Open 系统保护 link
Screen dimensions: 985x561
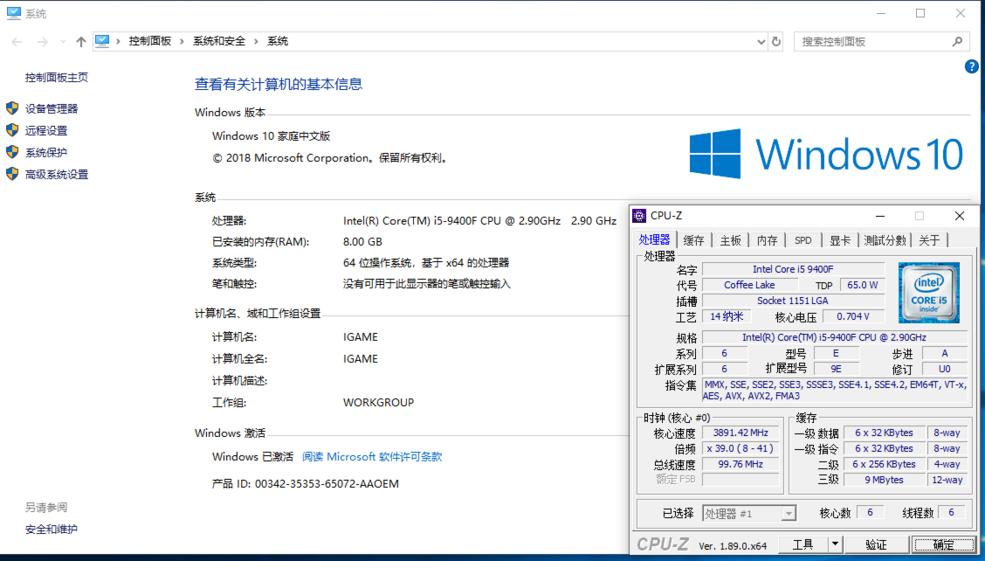pyautogui.click(x=46, y=153)
